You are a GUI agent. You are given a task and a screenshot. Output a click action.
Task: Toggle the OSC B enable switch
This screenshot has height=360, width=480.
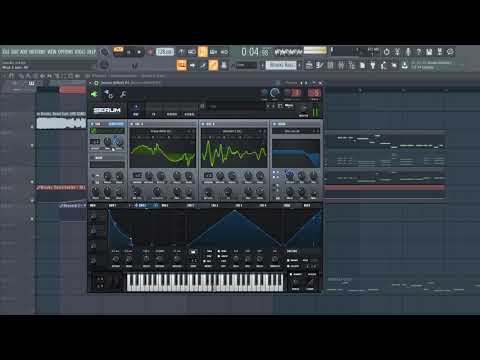(203, 124)
